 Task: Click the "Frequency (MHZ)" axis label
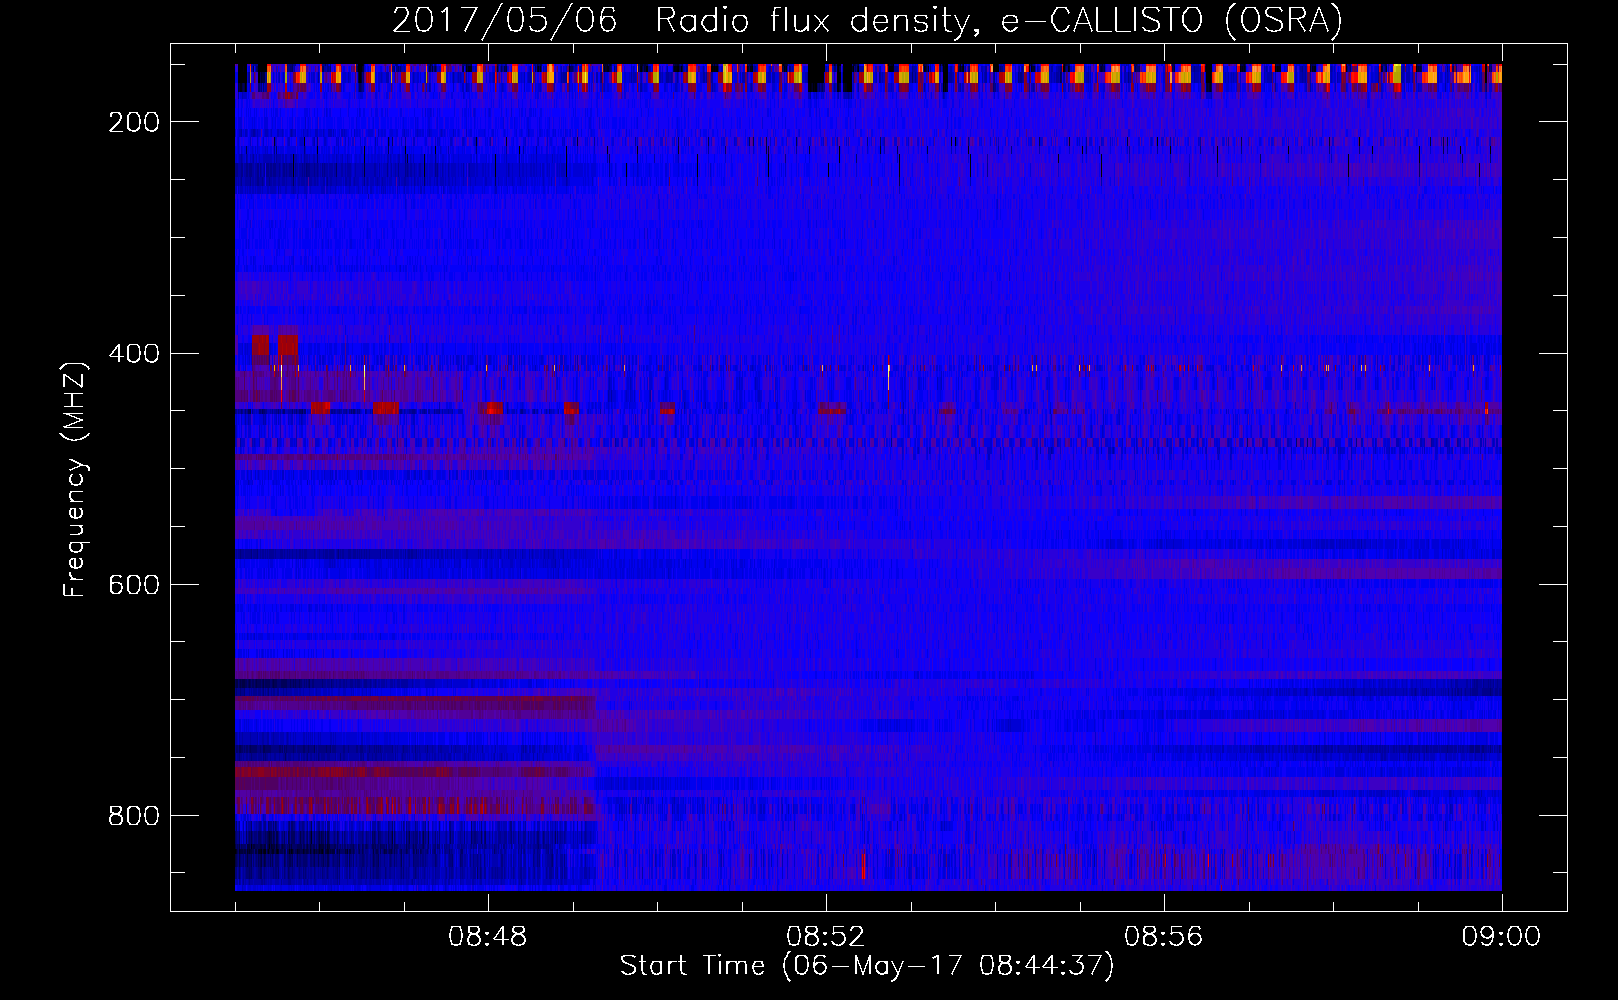pos(75,479)
